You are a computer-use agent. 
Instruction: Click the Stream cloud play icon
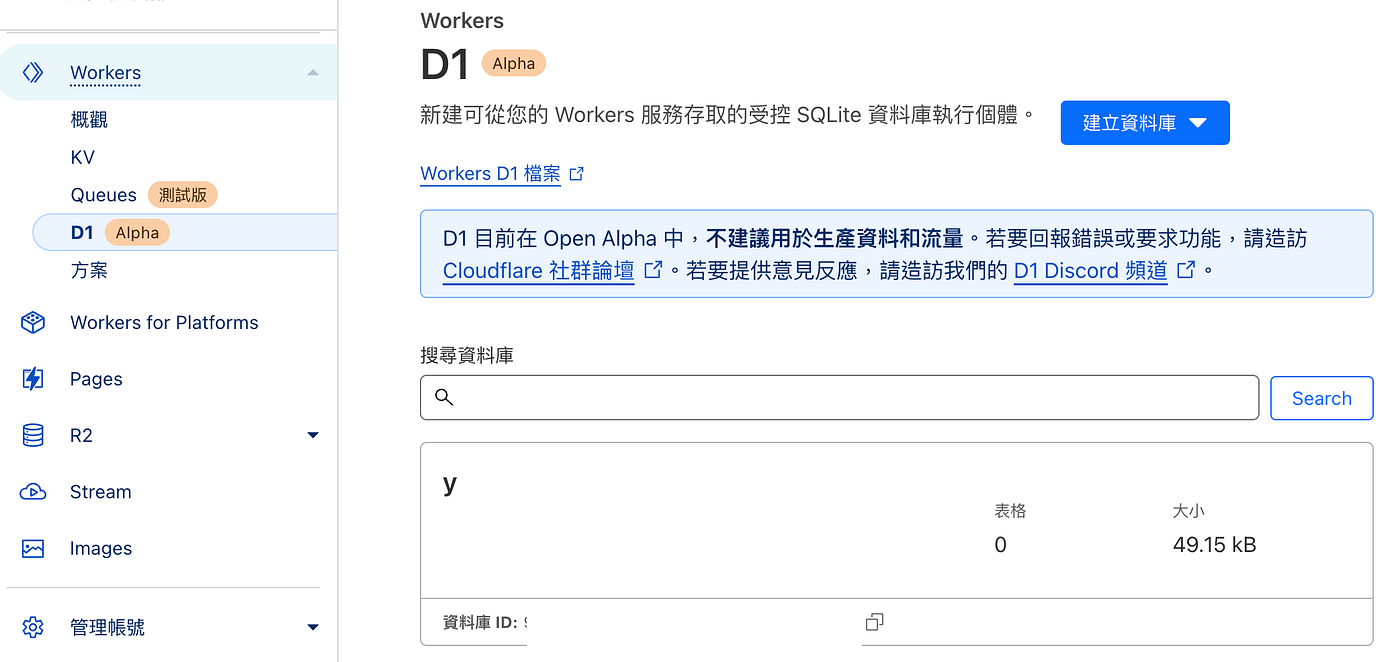click(x=33, y=492)
